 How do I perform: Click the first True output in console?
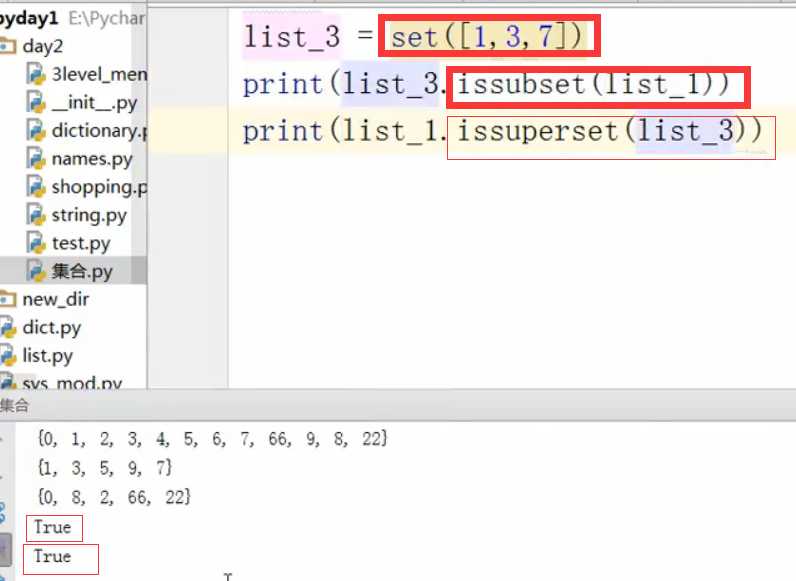[52, 527]
